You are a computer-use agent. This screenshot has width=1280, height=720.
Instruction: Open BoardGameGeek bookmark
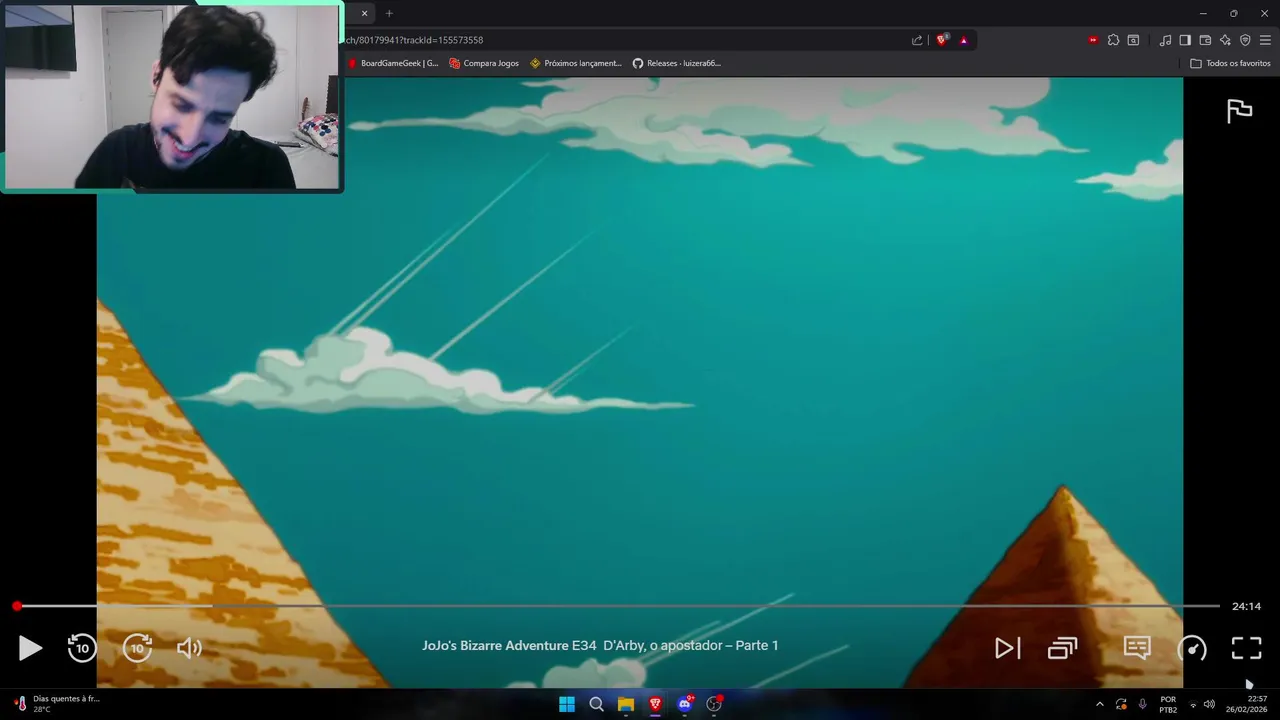pyautogui.click(x=393, y=63)
